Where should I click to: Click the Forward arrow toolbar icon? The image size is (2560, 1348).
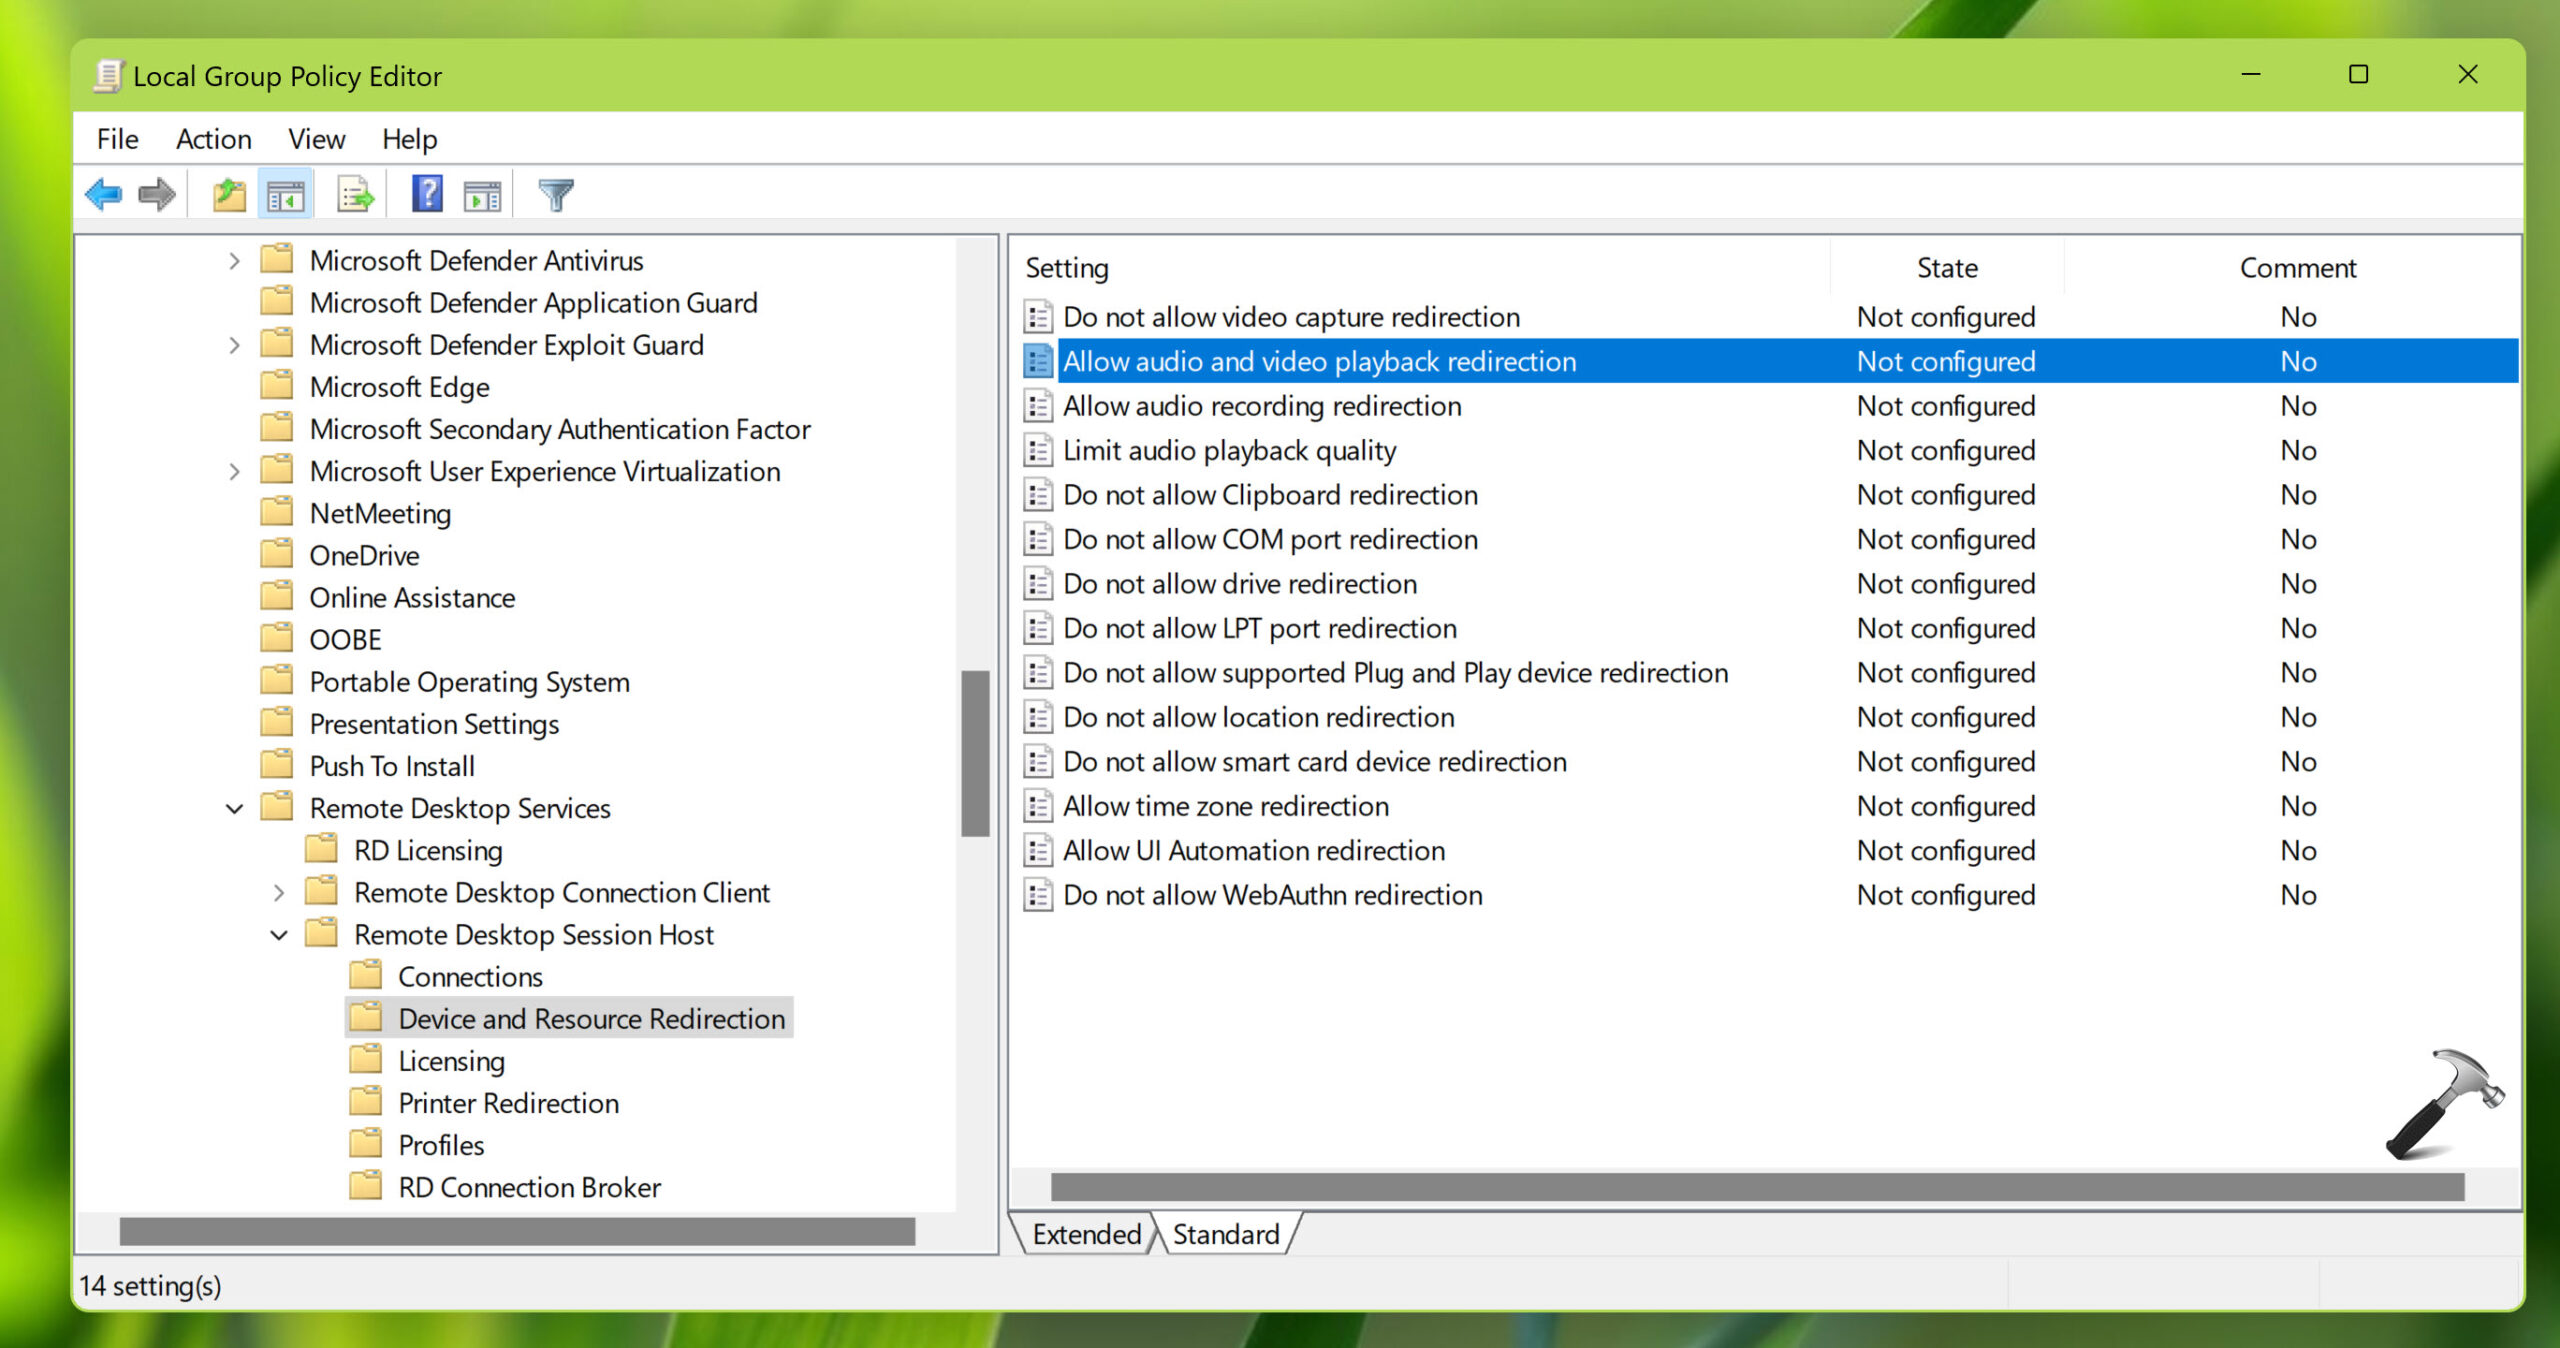pyautogui.click(x=157, y=194)
